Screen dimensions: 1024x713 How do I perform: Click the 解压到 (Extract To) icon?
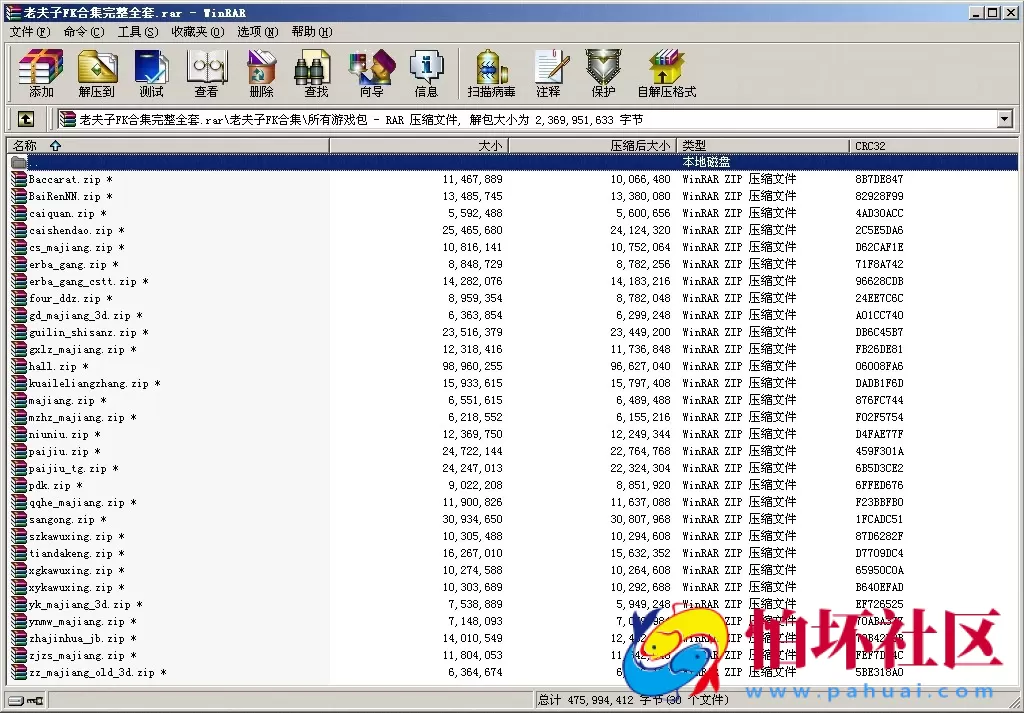95,72
